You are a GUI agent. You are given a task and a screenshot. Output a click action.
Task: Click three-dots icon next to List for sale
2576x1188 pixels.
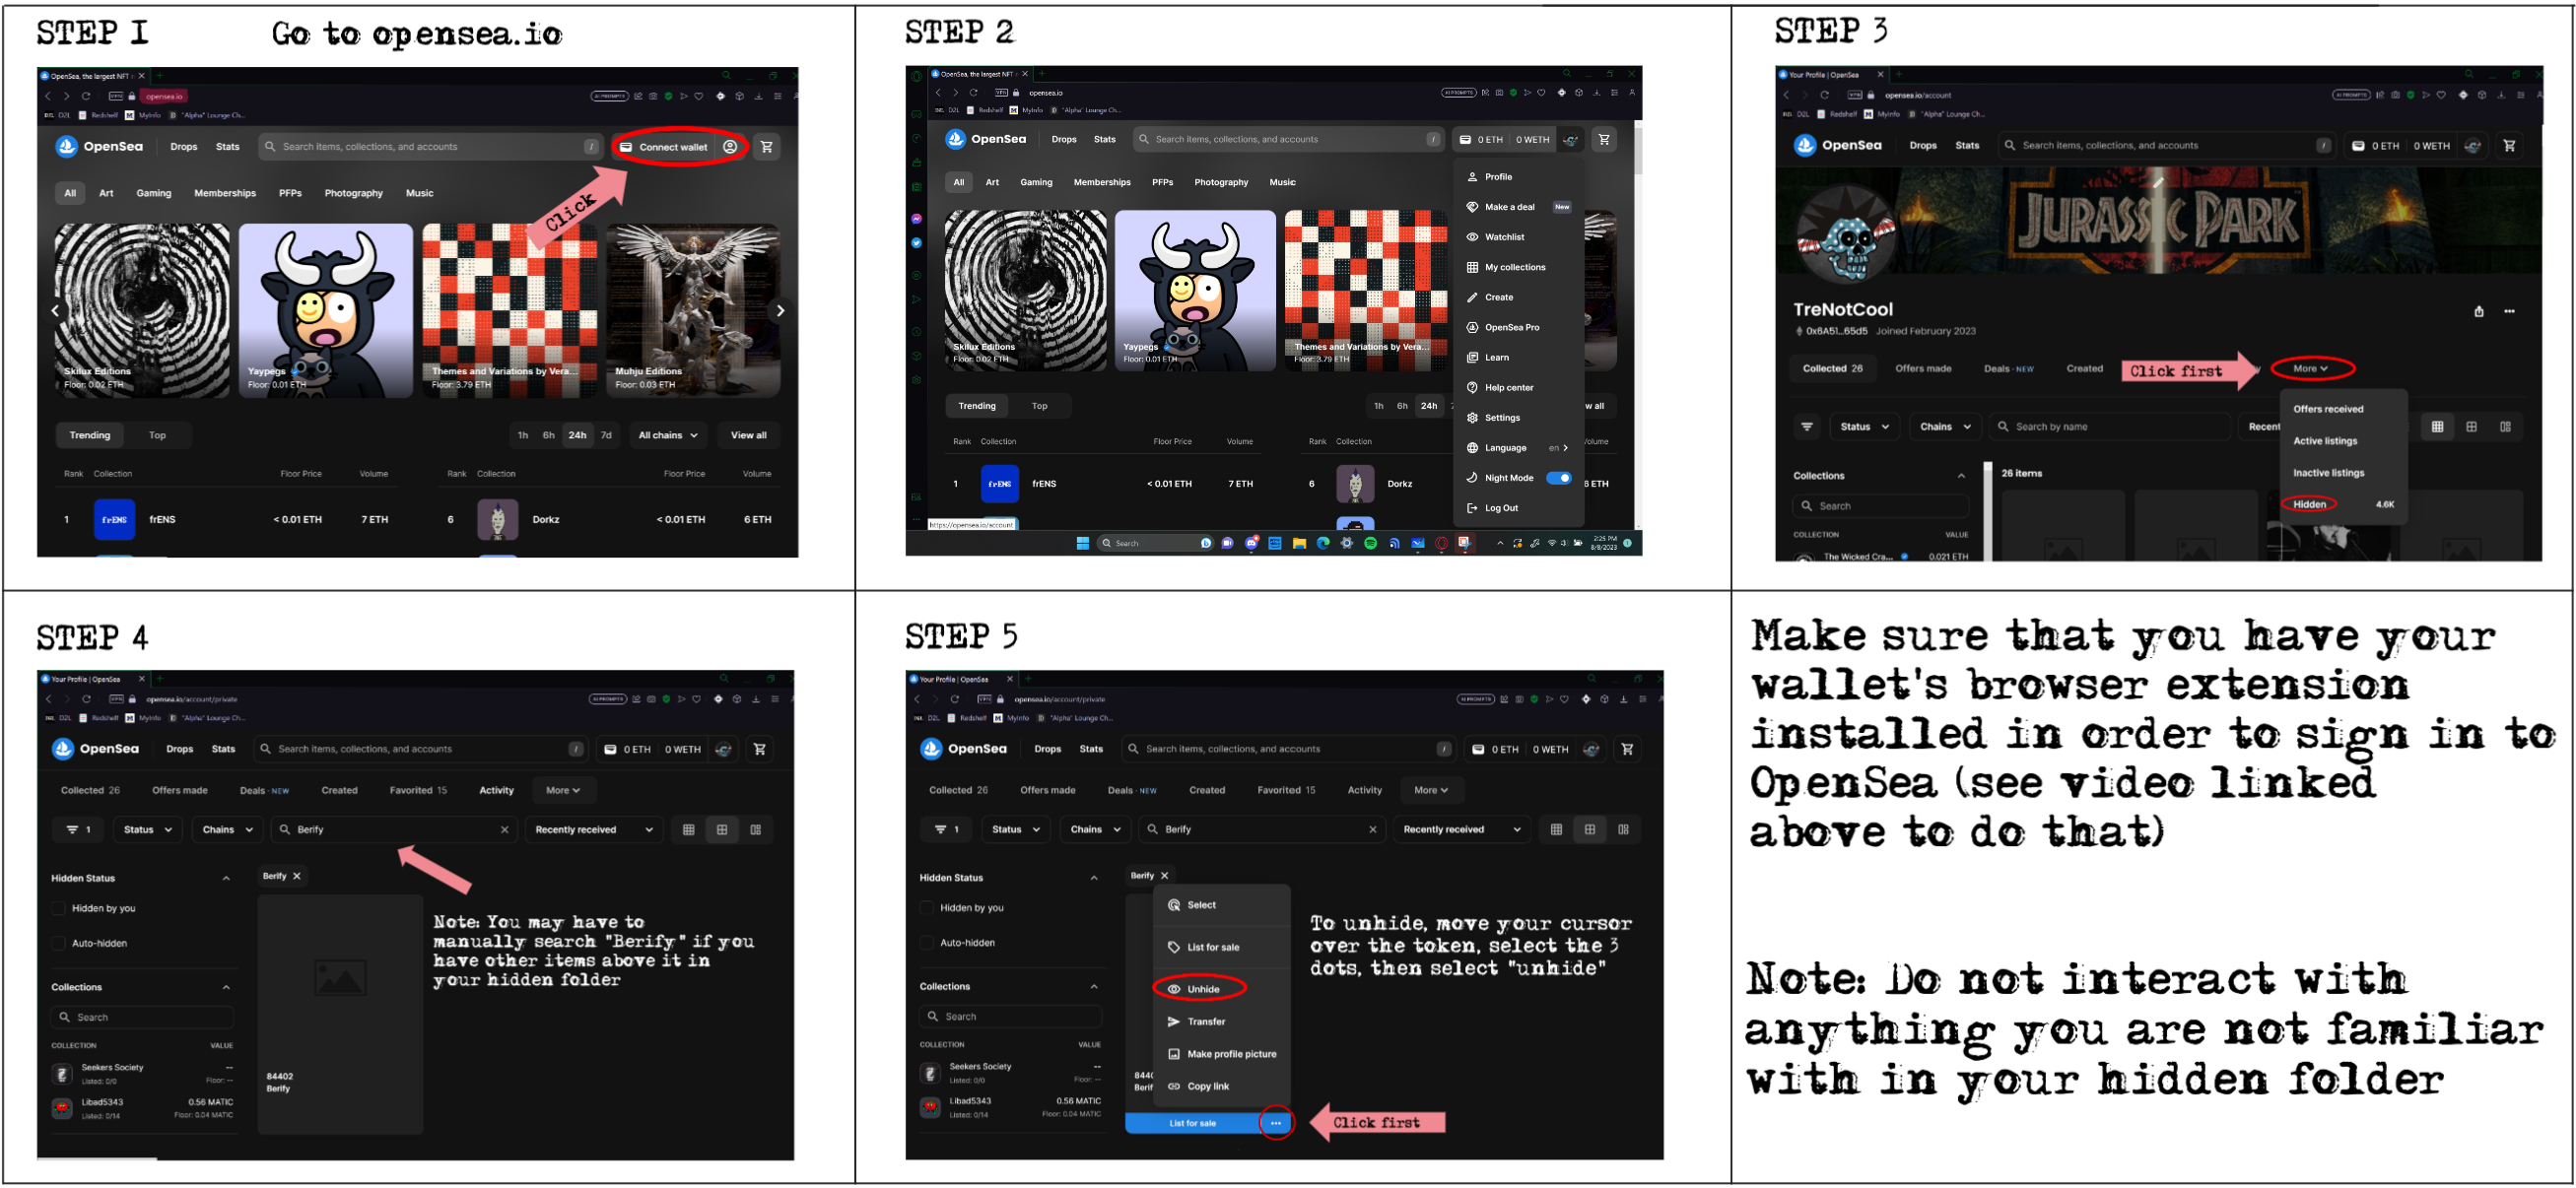coord(1275,1123)
